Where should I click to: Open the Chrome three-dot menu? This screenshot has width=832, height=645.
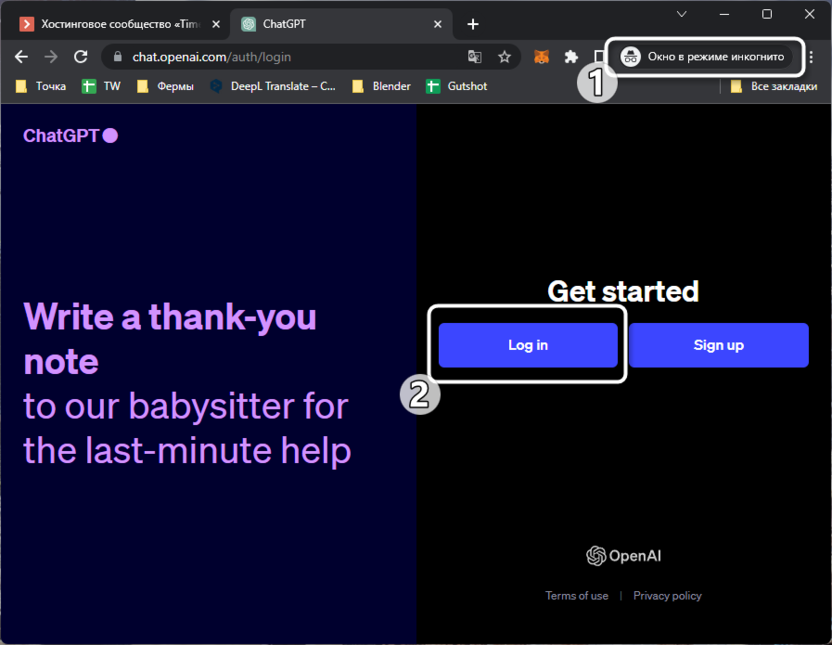click(811, 57)
